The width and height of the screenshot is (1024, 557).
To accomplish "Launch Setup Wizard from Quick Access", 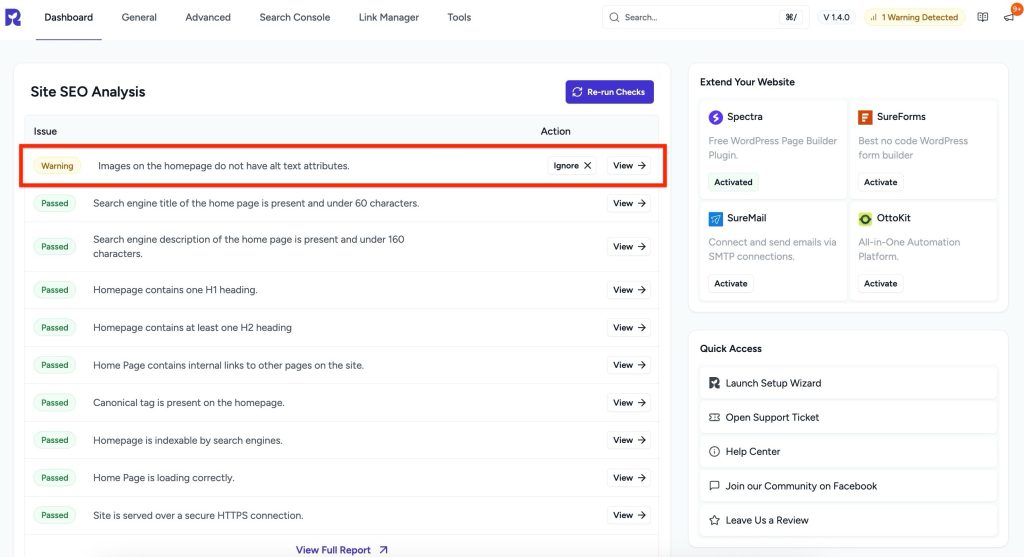I will [x=772, y=383].
